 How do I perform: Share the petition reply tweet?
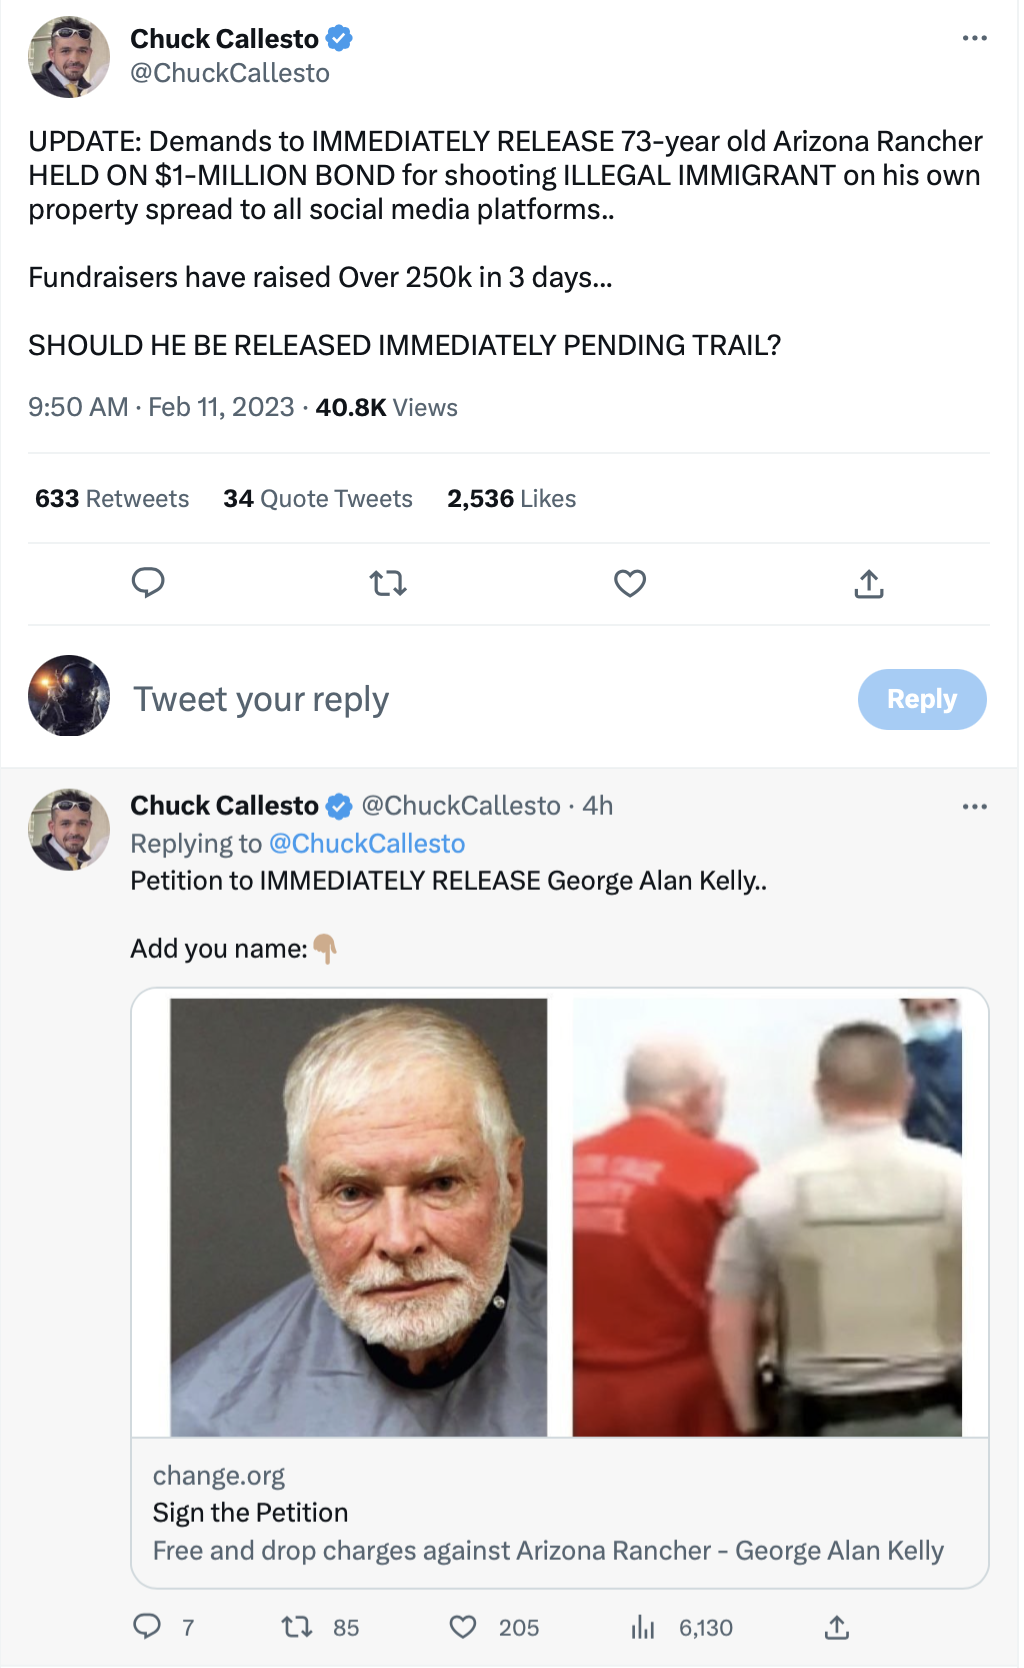click(x=837, y=1628)
